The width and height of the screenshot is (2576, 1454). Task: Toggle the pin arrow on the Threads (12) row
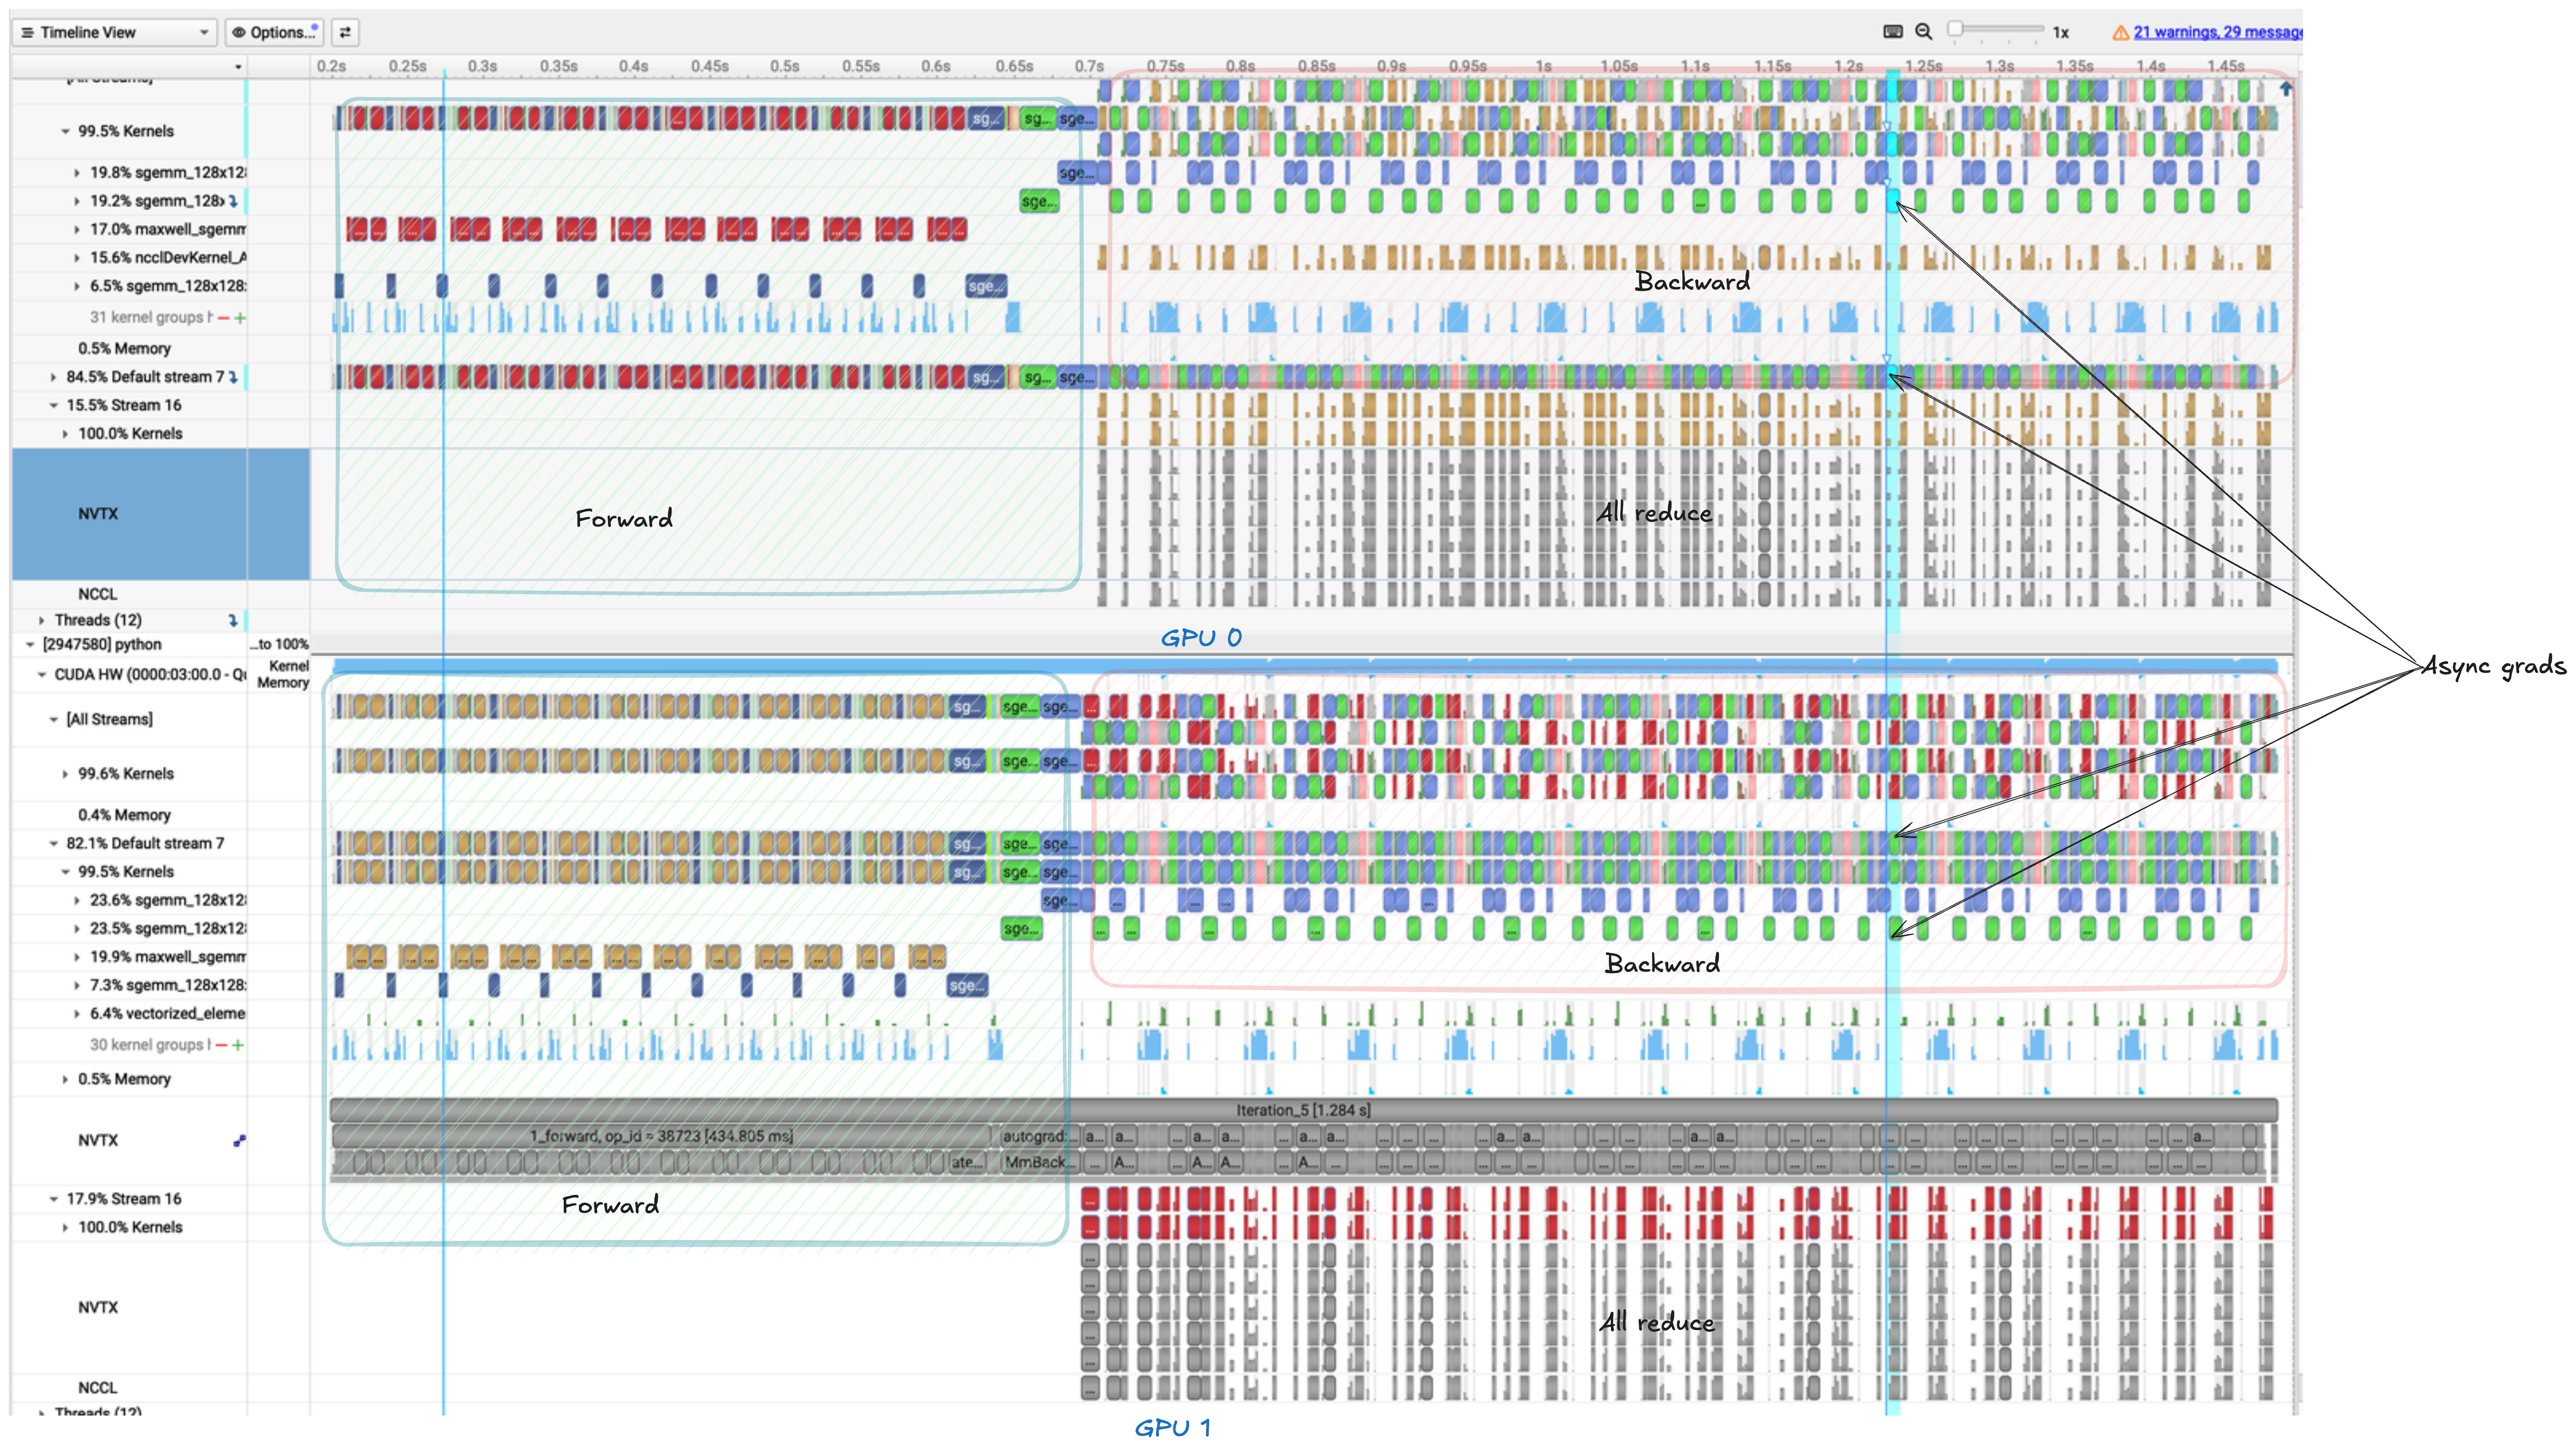pos(232,620)
